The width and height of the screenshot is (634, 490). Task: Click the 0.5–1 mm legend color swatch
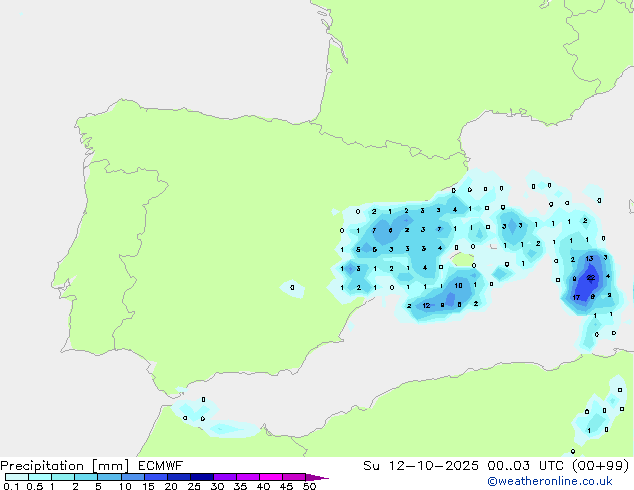40,477
